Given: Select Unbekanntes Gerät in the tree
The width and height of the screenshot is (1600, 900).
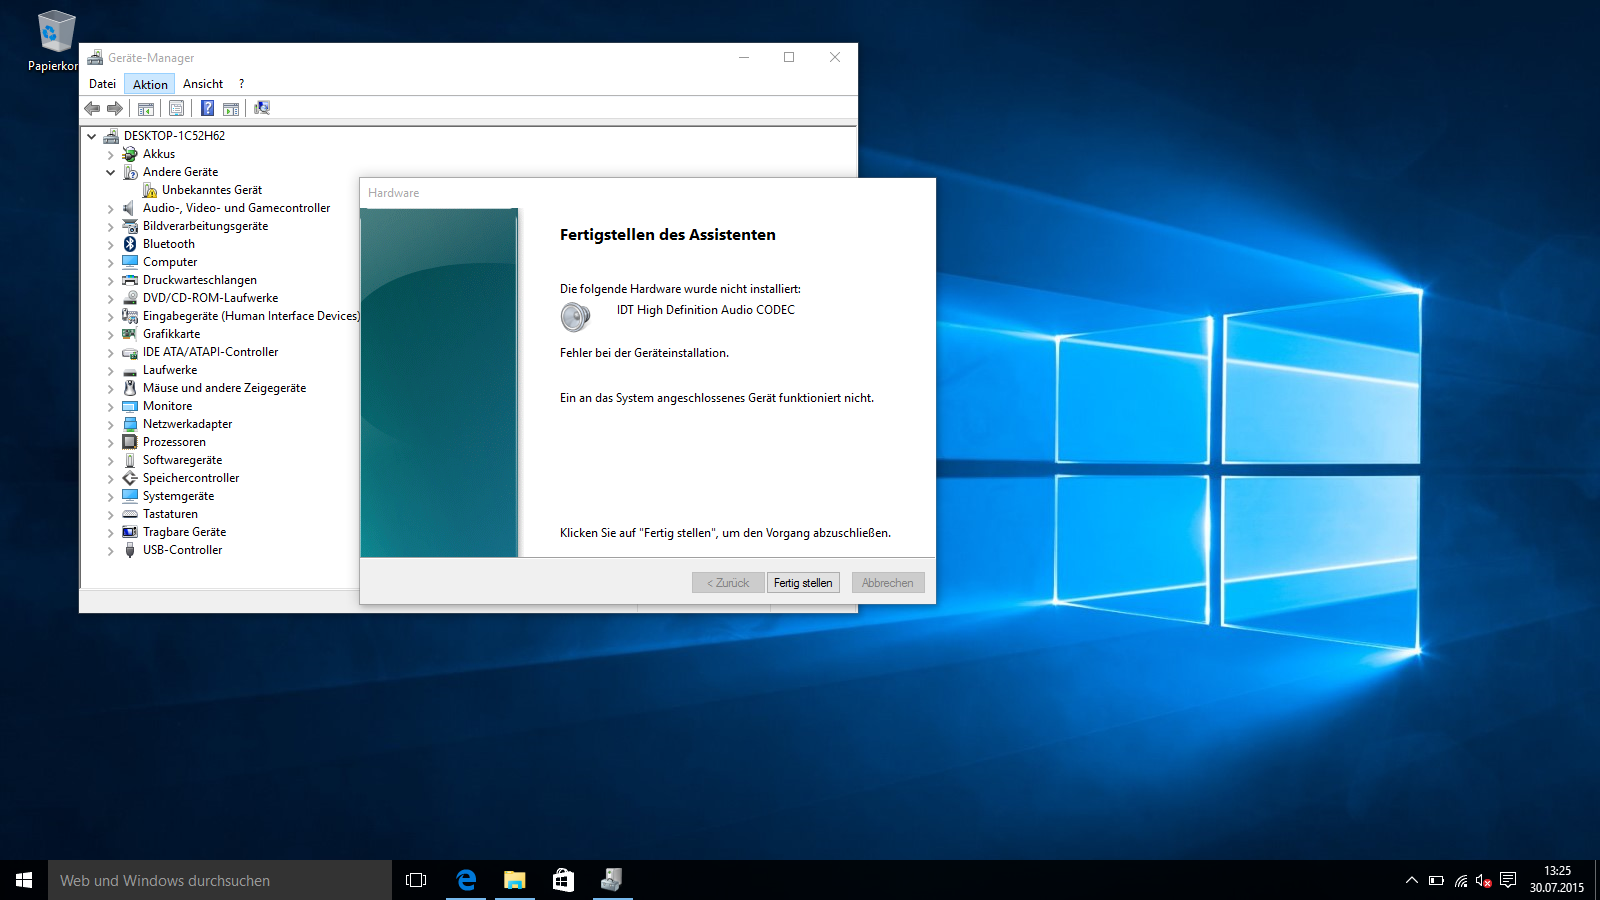Looking at the screenshot, I should pyautogui.click(x=212, y=190).
